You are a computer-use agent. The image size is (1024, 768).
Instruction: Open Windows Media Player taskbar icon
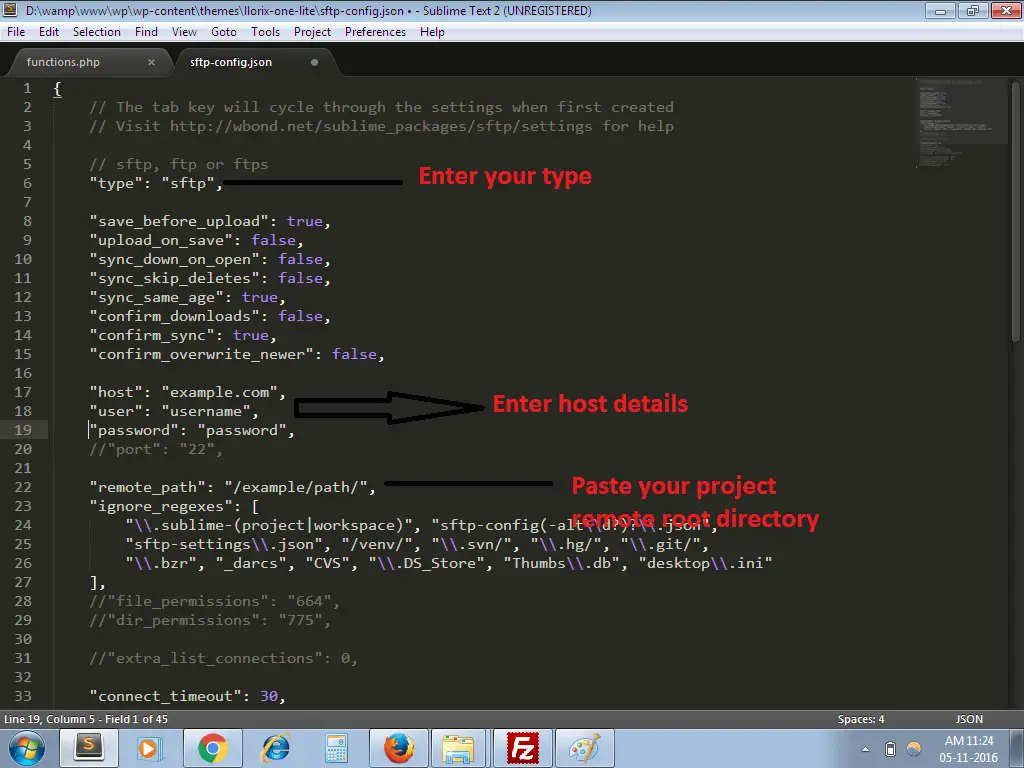pos(150,748)
